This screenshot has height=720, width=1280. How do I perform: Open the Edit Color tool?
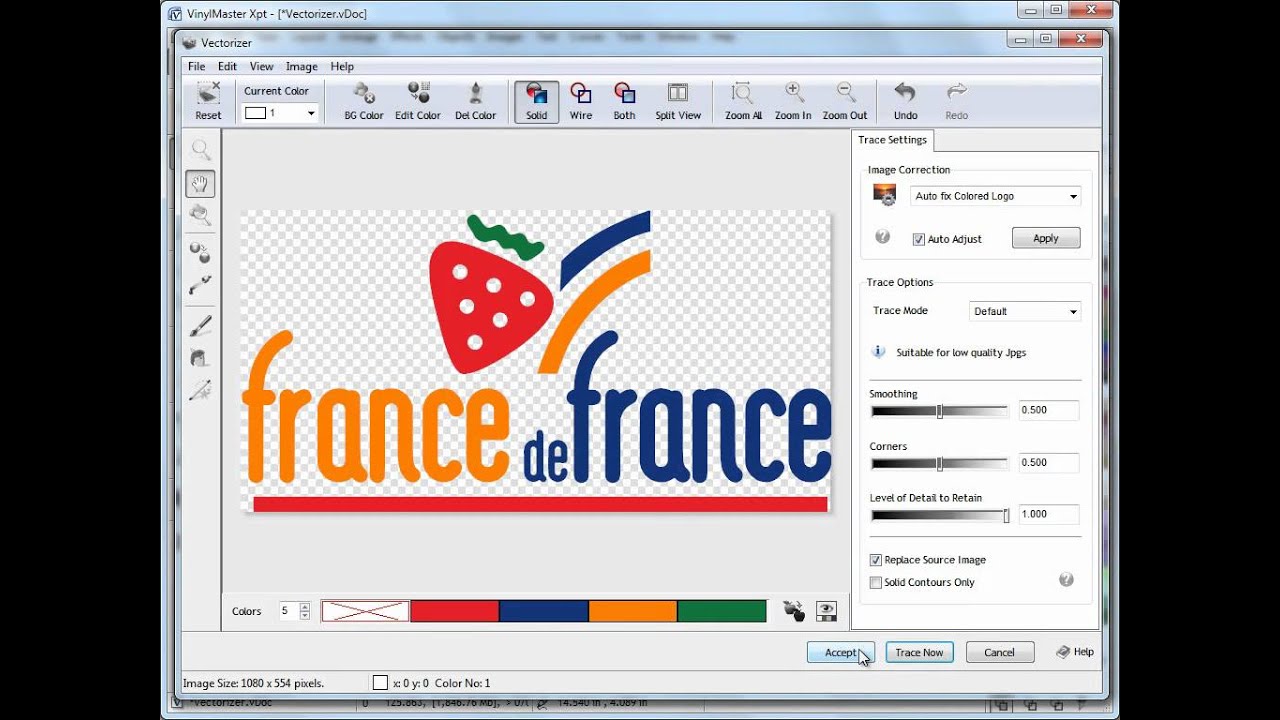[x=418, y=102]
